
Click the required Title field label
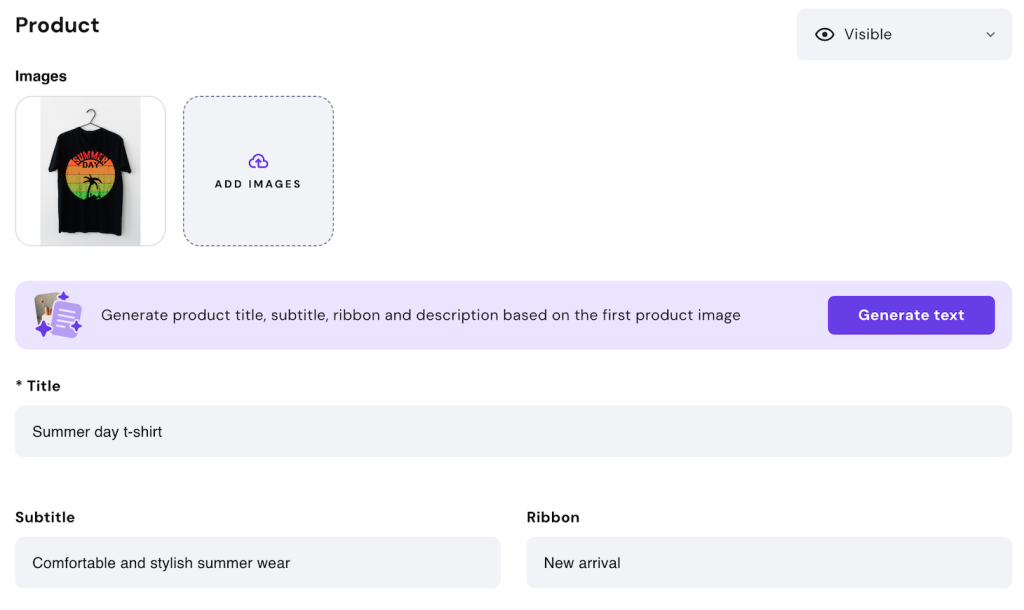click(37, 386)
